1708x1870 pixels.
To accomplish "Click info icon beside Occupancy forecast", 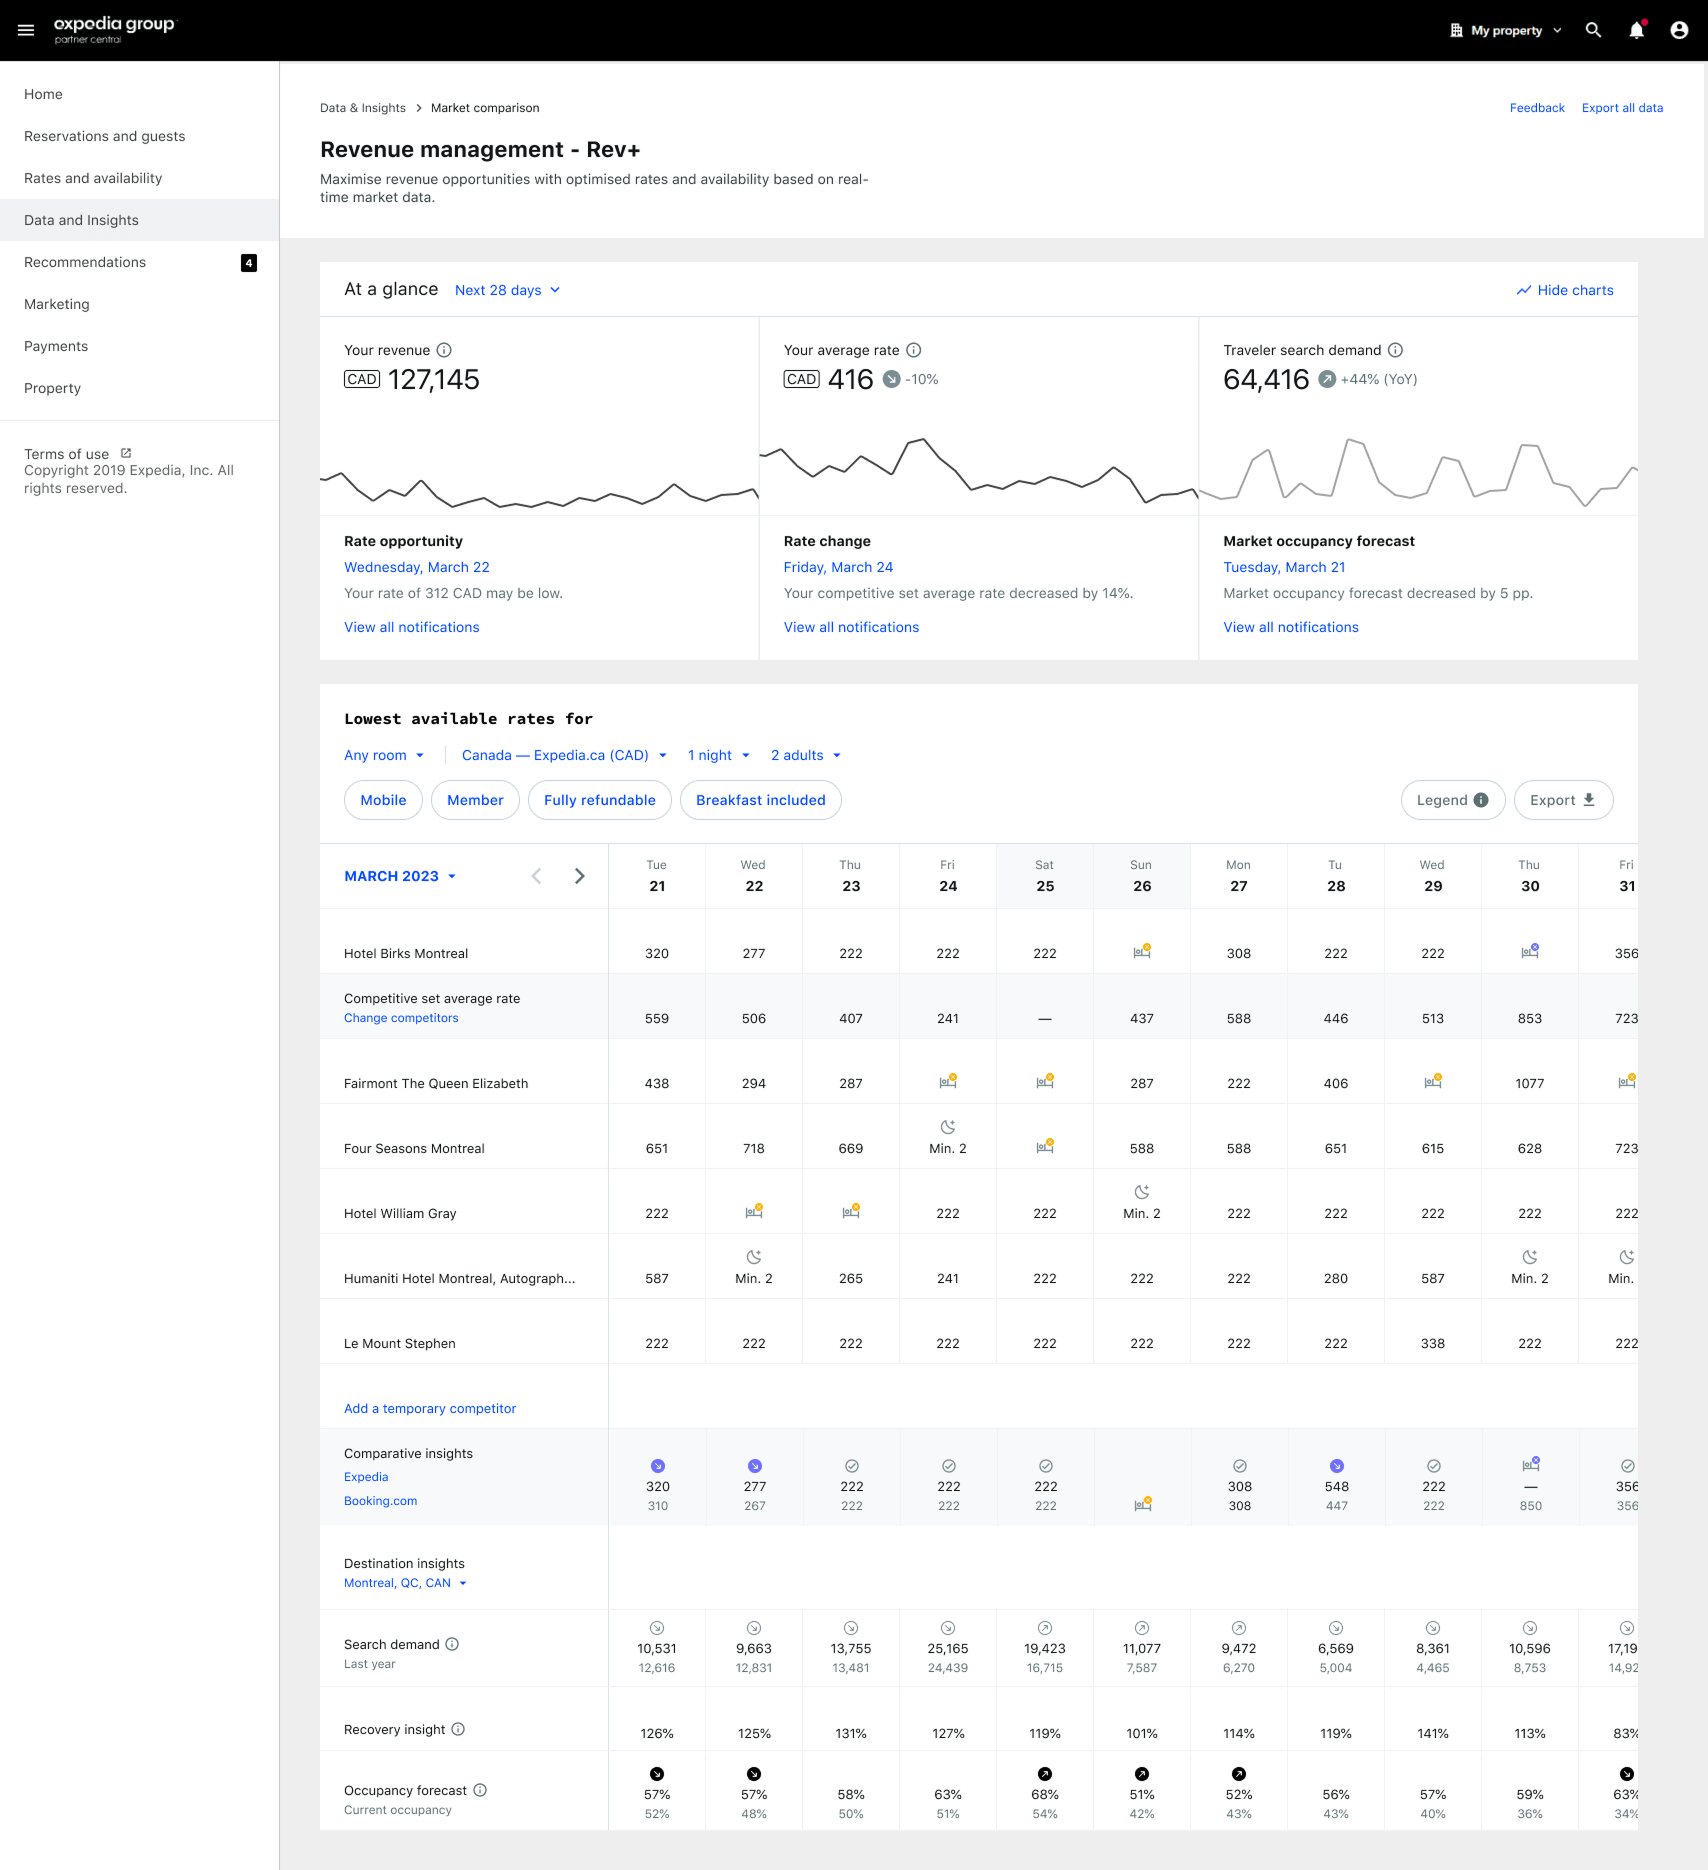I will (480, 1790).
